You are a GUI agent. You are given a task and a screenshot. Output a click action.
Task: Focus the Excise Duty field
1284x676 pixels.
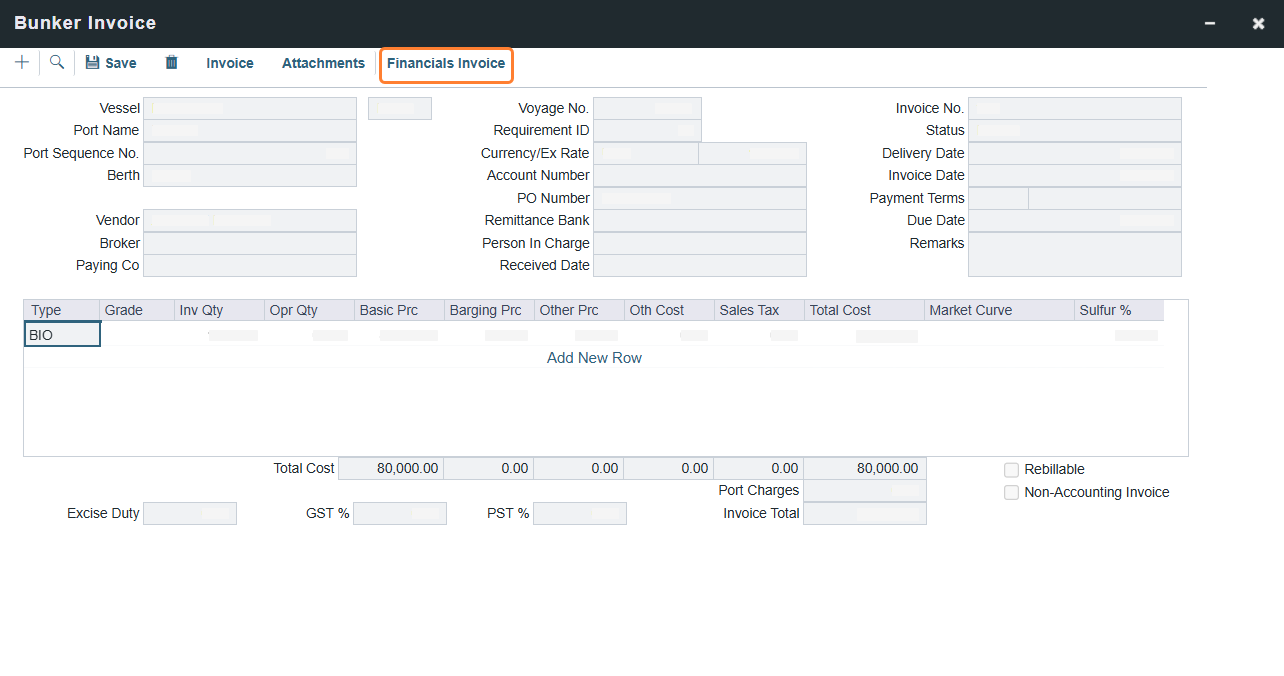(190, 513)
